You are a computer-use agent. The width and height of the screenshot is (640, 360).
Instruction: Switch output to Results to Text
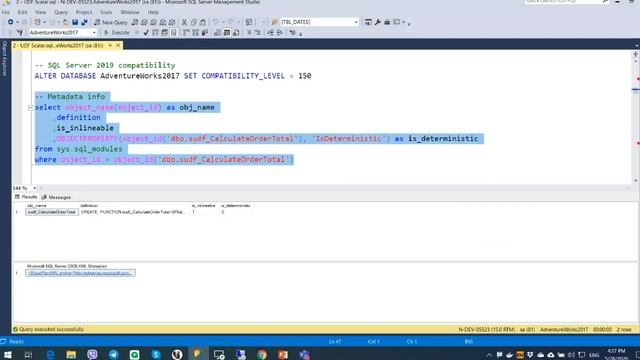coord(218,33)
